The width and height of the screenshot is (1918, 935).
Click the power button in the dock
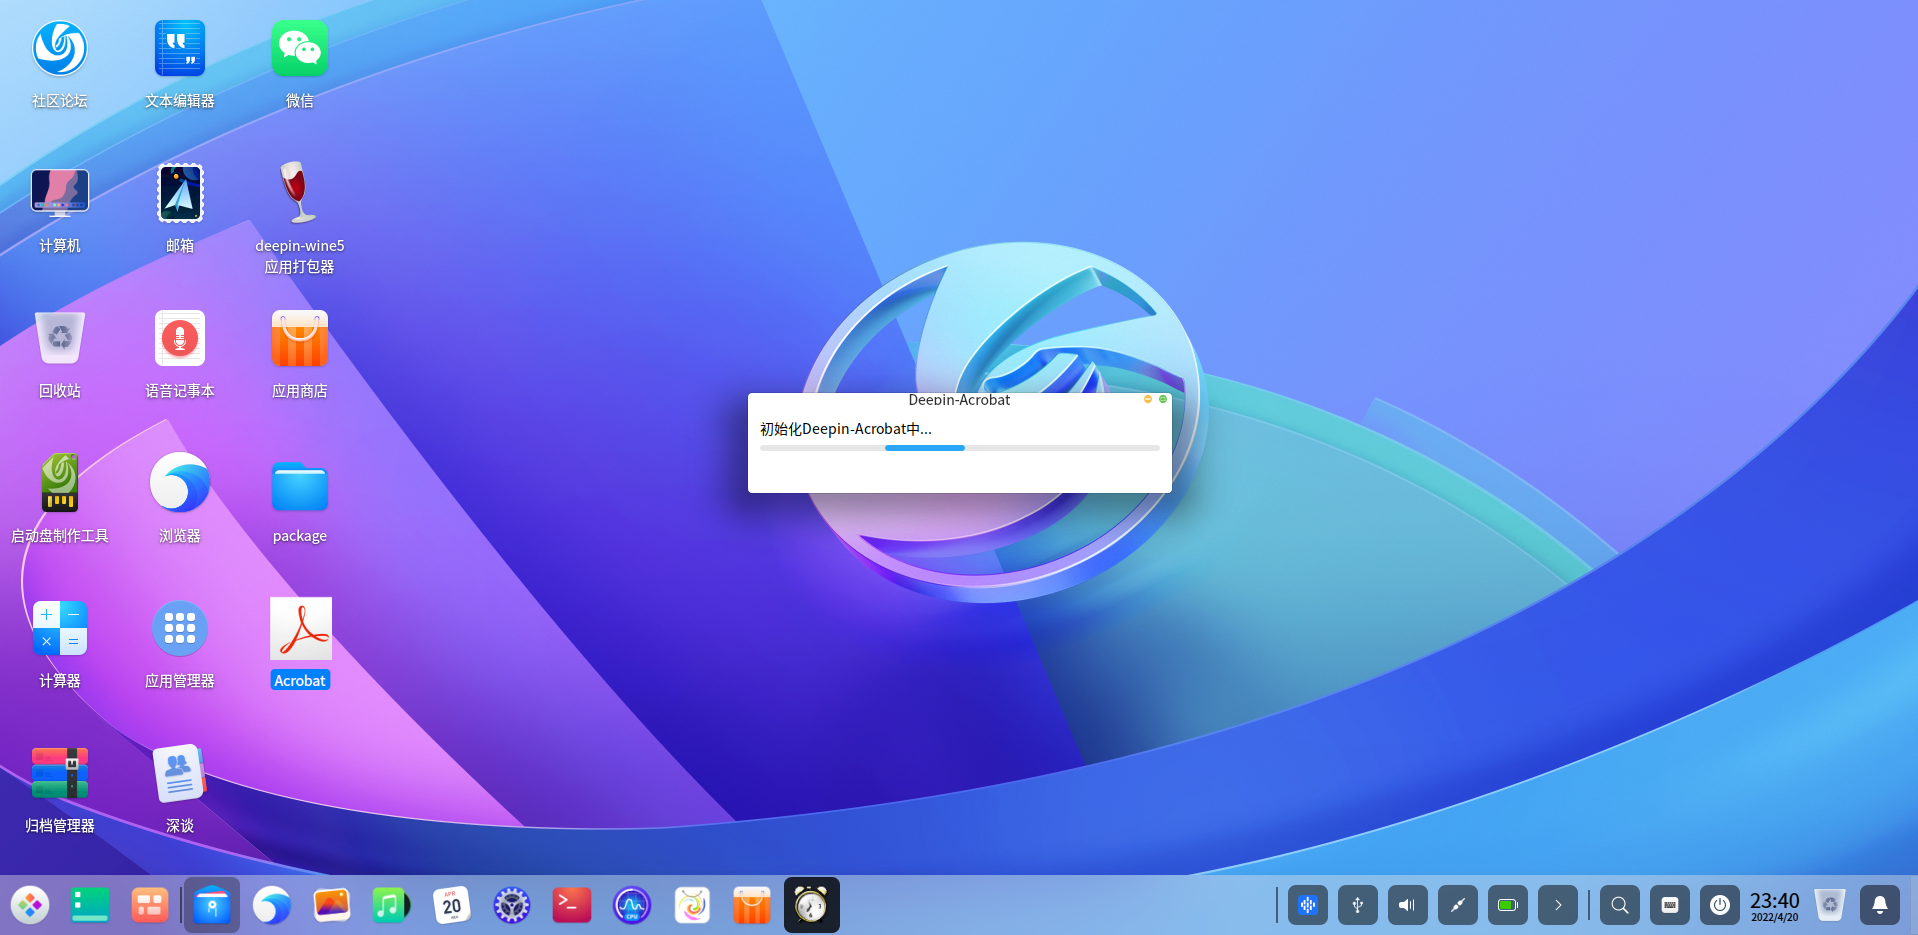(x=1719, y=906)
